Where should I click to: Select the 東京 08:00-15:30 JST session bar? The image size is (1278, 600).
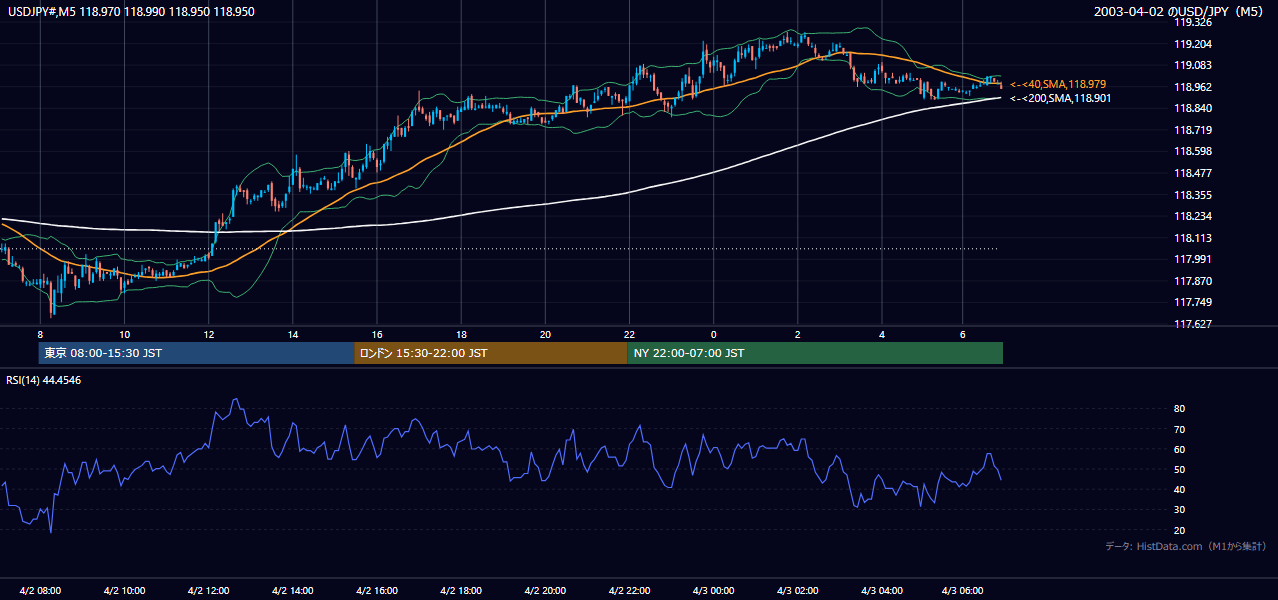196,353
